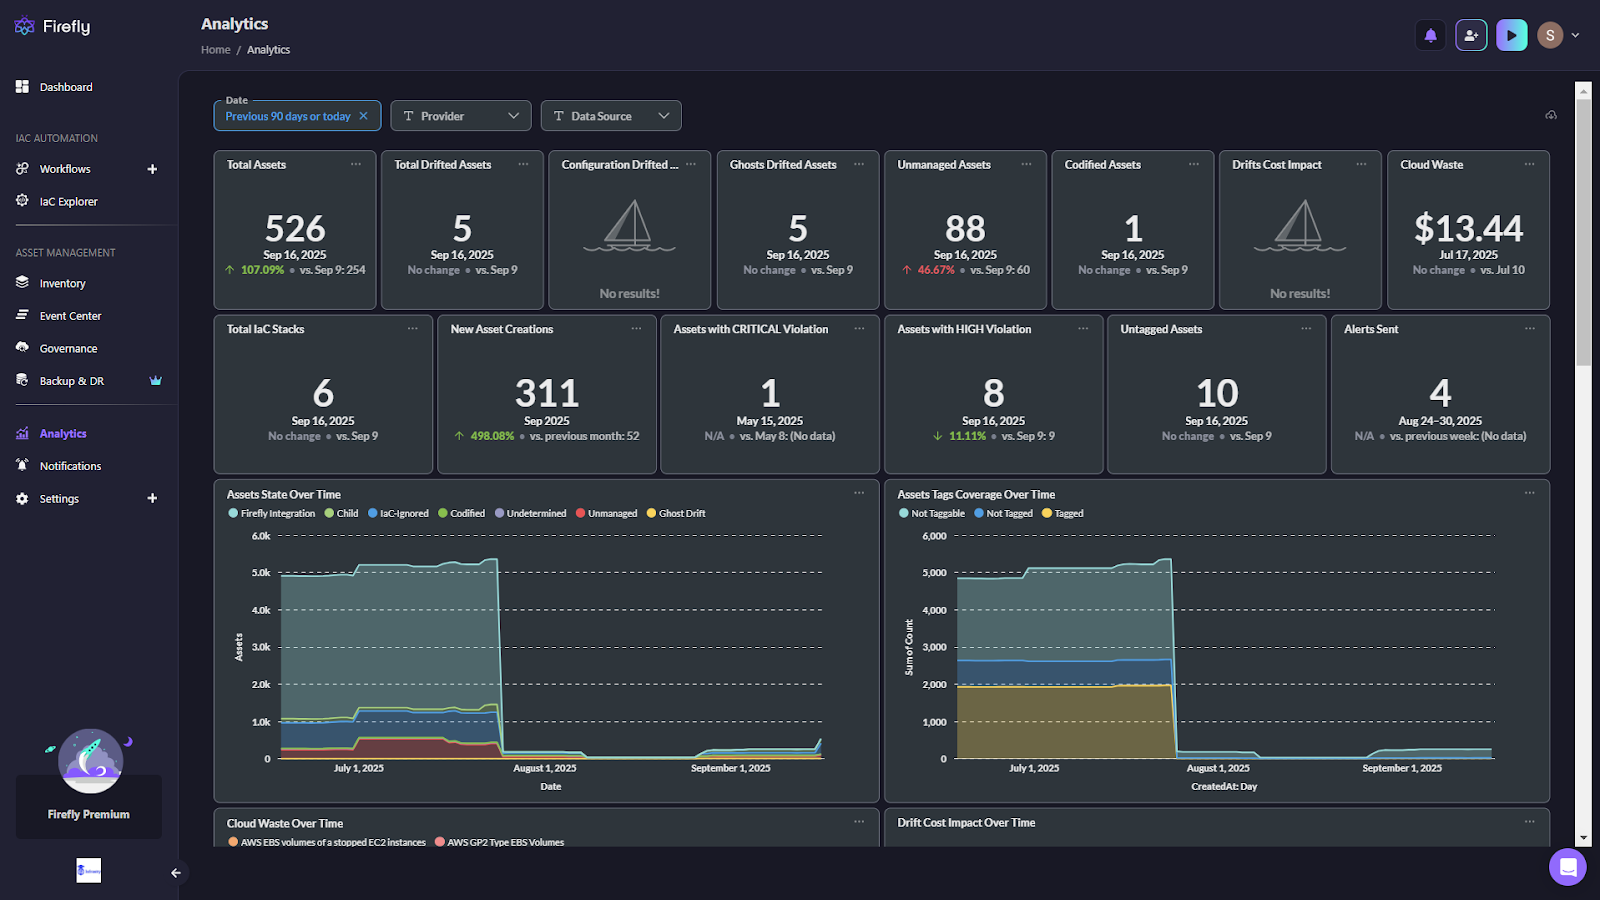Screen dimensions: 1600x900
Task: Expand the user profile chevron
Action: pyautogui.click(x=1575, y=35)
